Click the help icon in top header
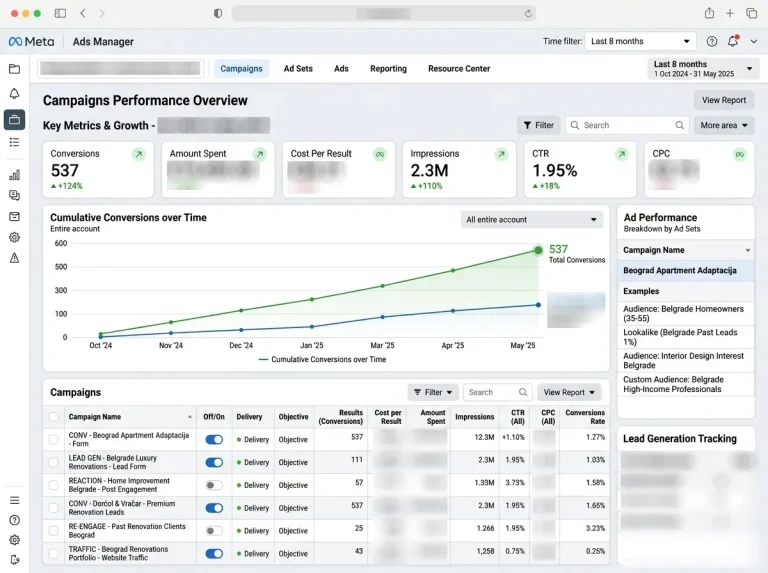The width and height of the screenshot is (768, 573). click(712, 42)
